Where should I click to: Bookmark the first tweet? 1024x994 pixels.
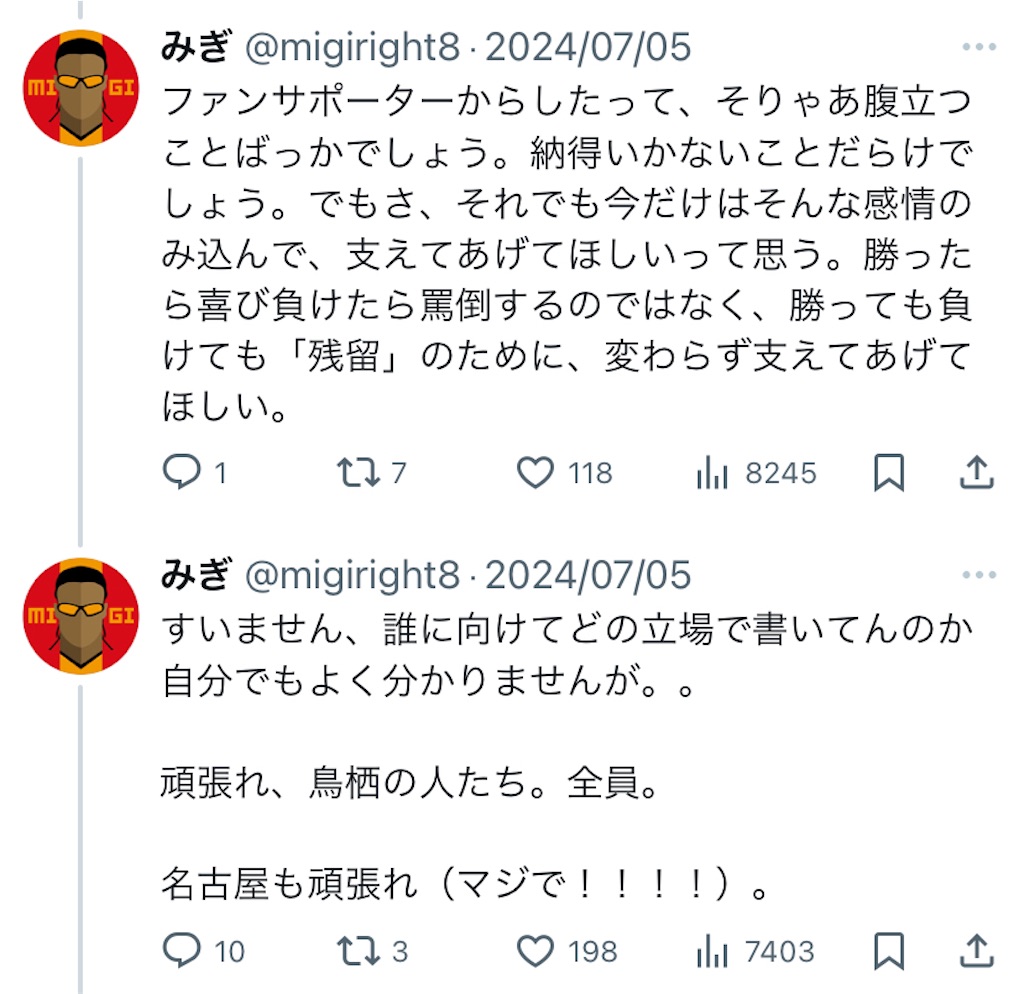point(890,473)
